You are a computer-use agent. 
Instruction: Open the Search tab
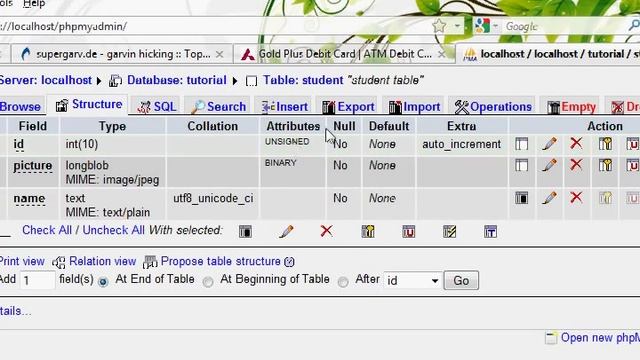(219, 107)
